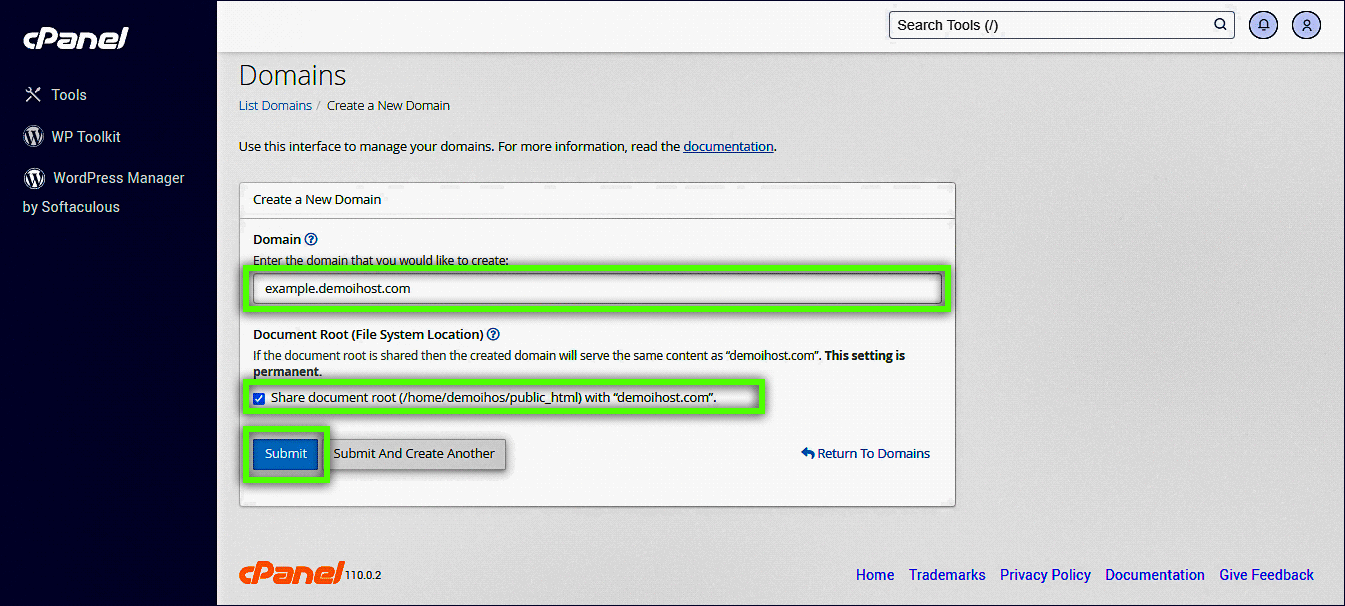Click into the domain name field
Screen dimensions: 1345x606
tap(596, 288)
